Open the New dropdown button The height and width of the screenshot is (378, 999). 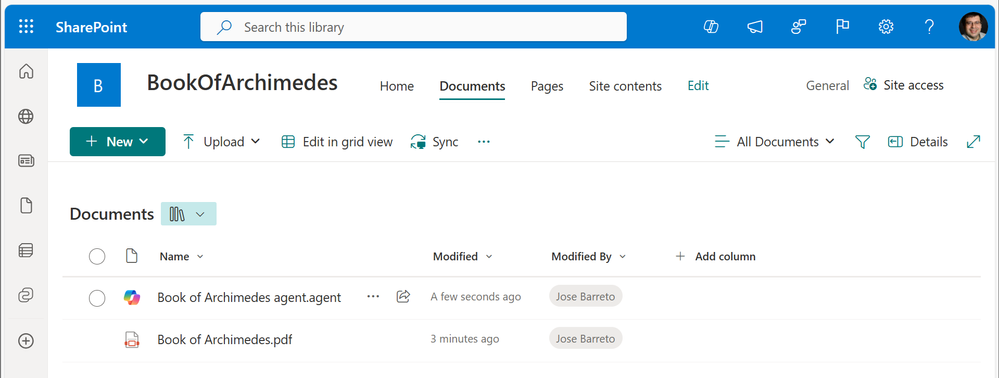pos(117,142)
